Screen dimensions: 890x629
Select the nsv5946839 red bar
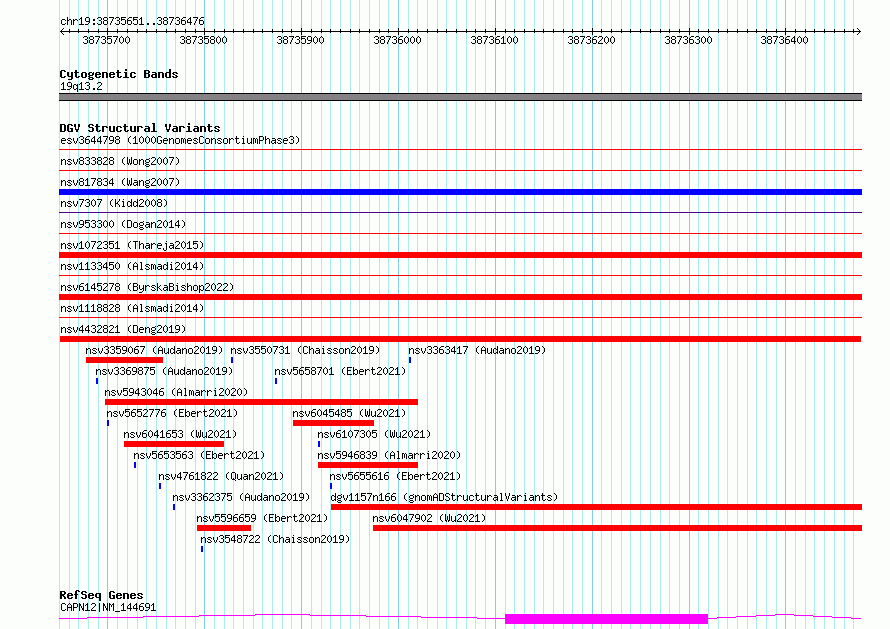[368, 465]
